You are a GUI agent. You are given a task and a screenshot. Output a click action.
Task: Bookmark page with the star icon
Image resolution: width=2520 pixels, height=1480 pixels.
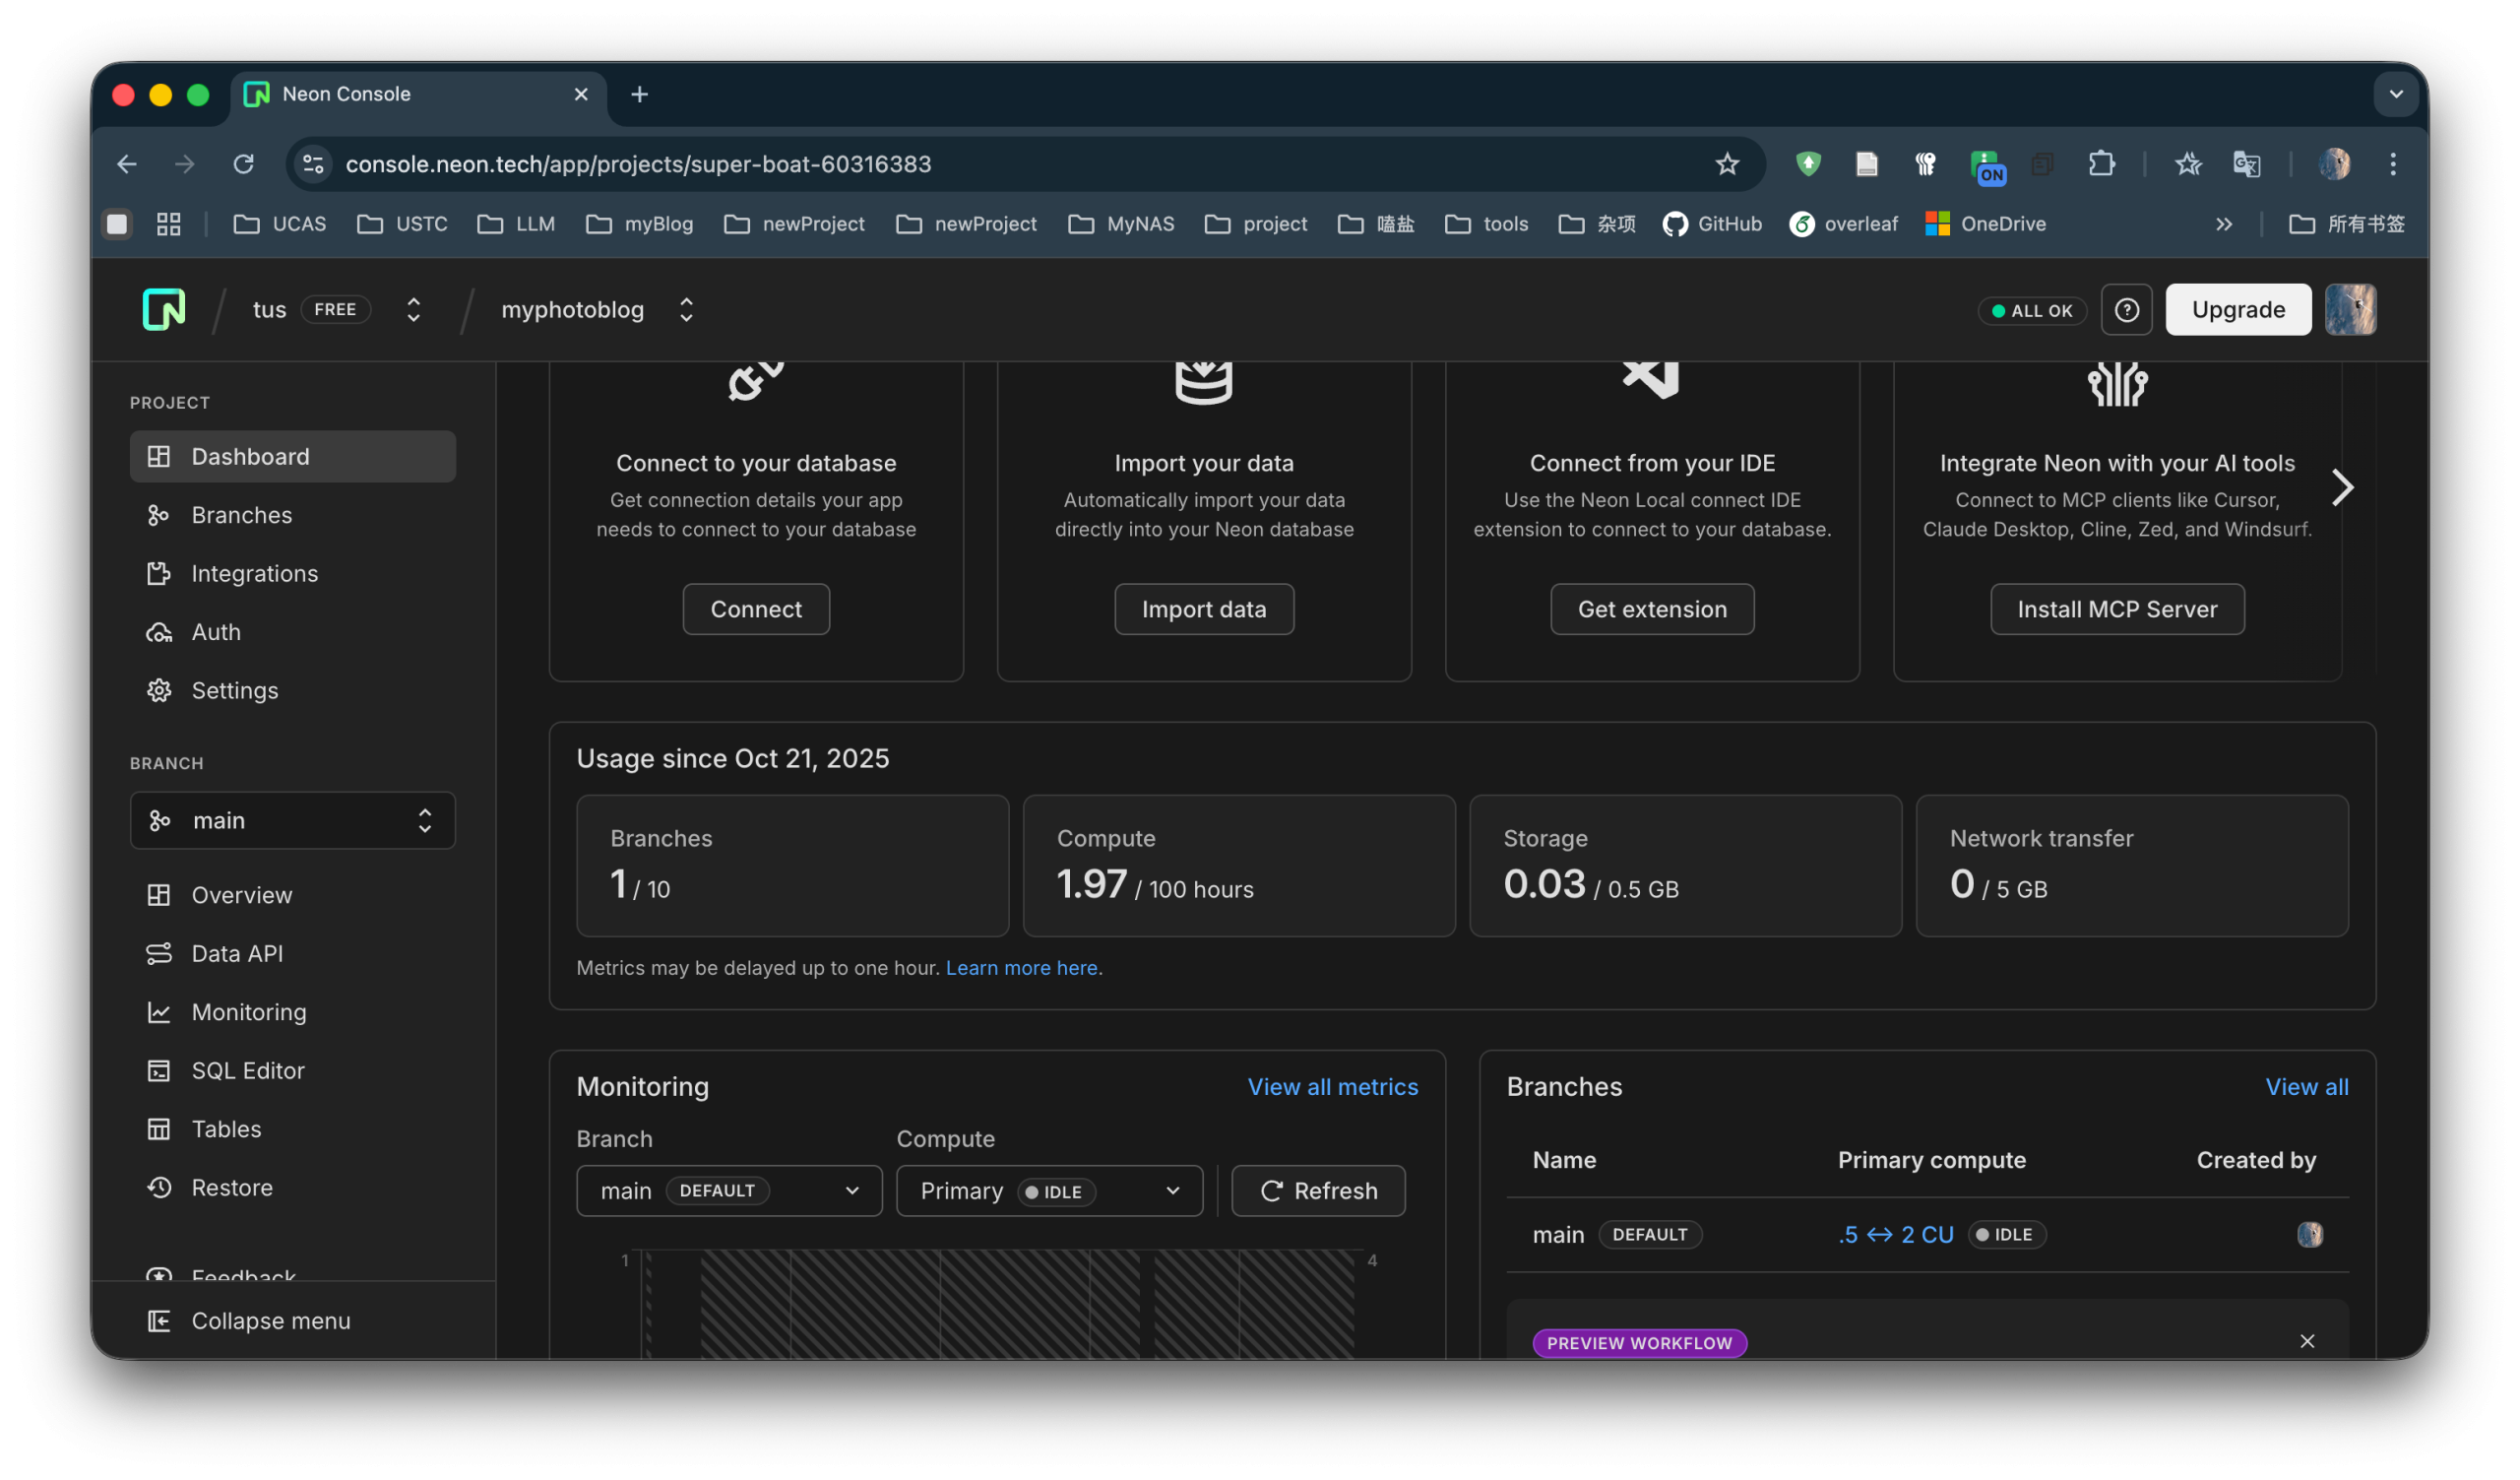pos(1727,164)
